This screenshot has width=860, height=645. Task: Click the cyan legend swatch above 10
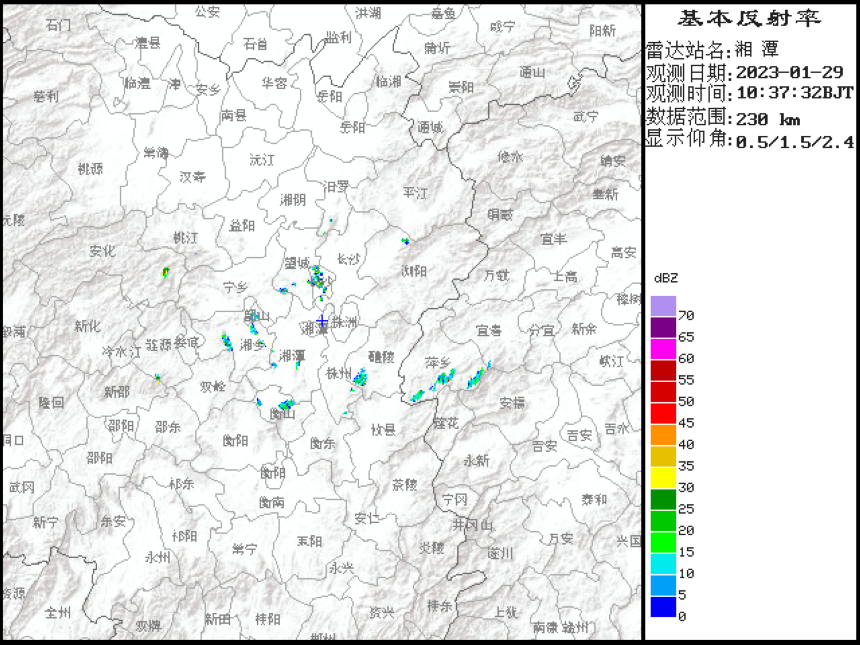point(663,564)
